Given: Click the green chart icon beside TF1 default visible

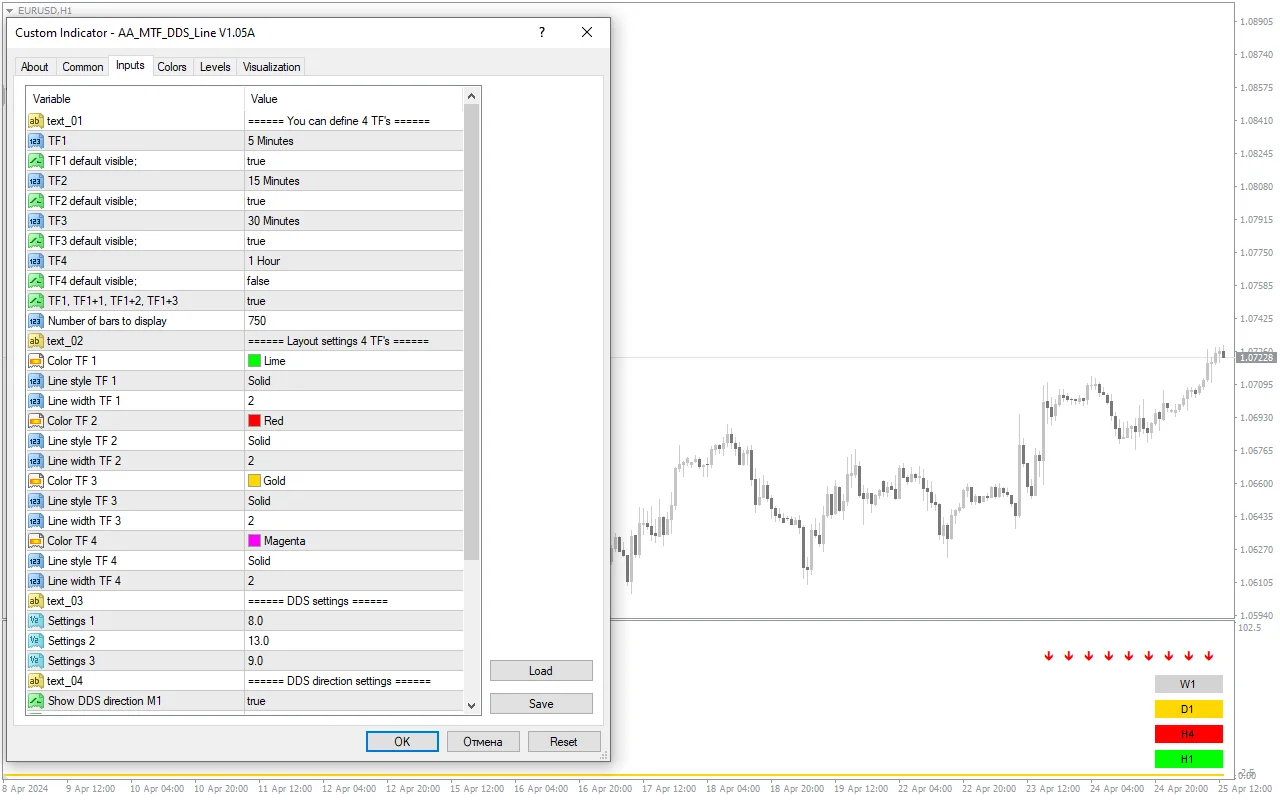Looking at the screenshot, I should click(x=34, y=160).
